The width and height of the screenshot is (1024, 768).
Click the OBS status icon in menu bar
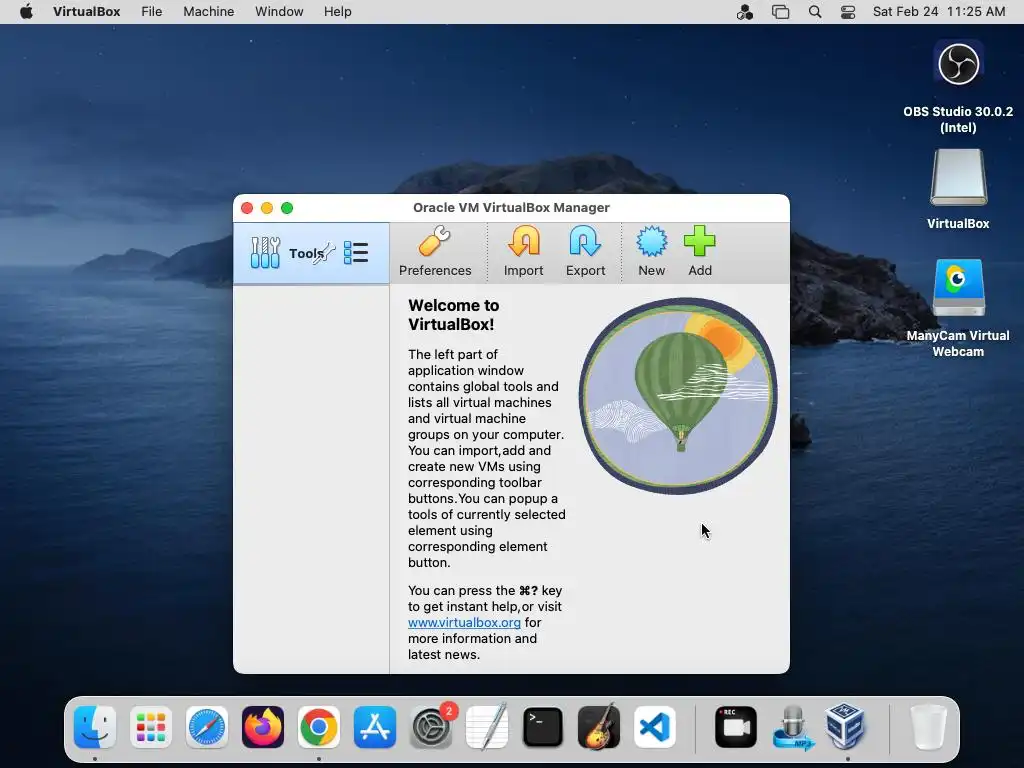pos(744,12)
